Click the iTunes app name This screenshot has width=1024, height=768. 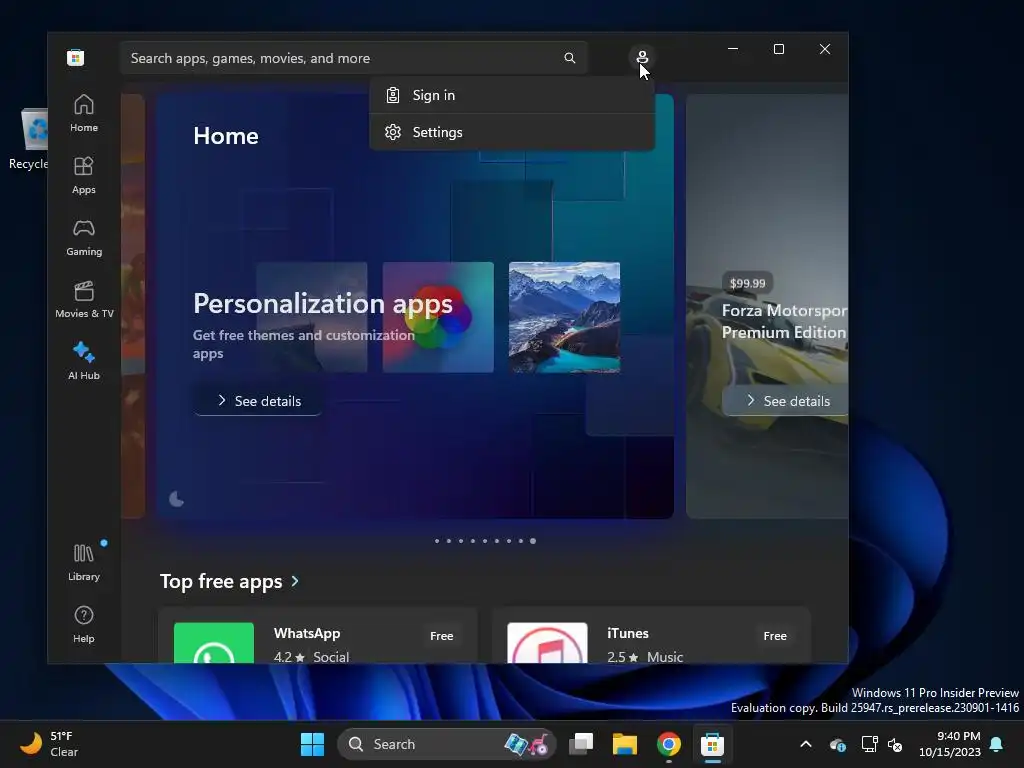[x=628, y=633]
